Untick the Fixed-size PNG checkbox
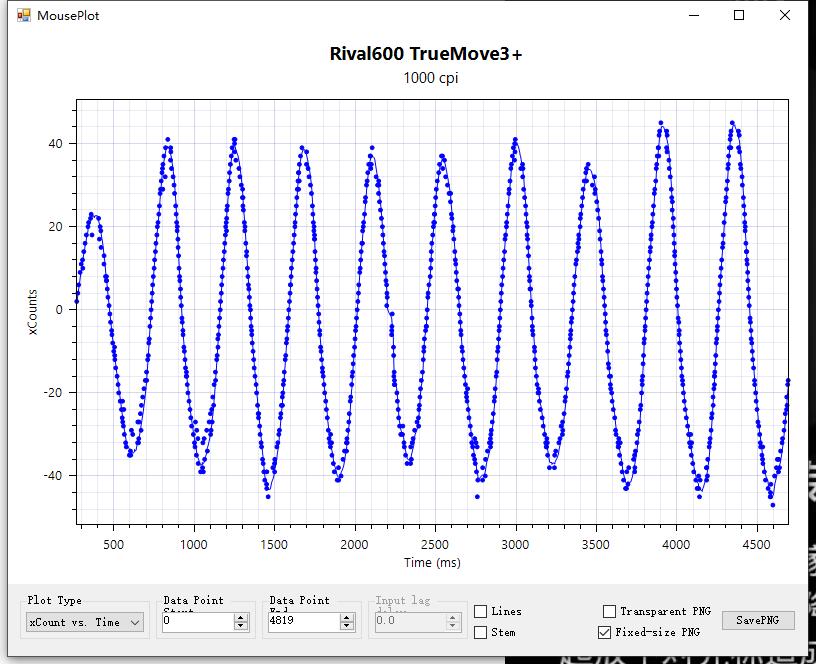The width and height of the screenshot is (816, 664). tap(604, 632)
